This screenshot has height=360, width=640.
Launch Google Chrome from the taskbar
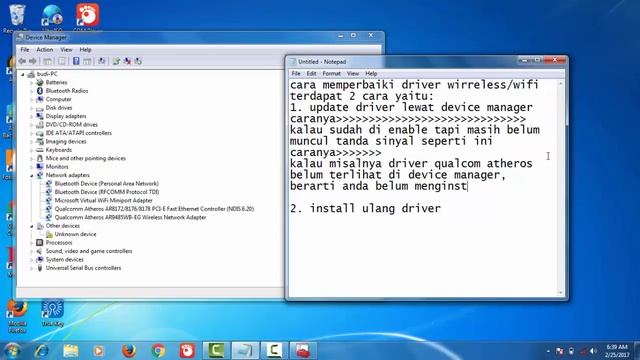[x=158, y=351]
